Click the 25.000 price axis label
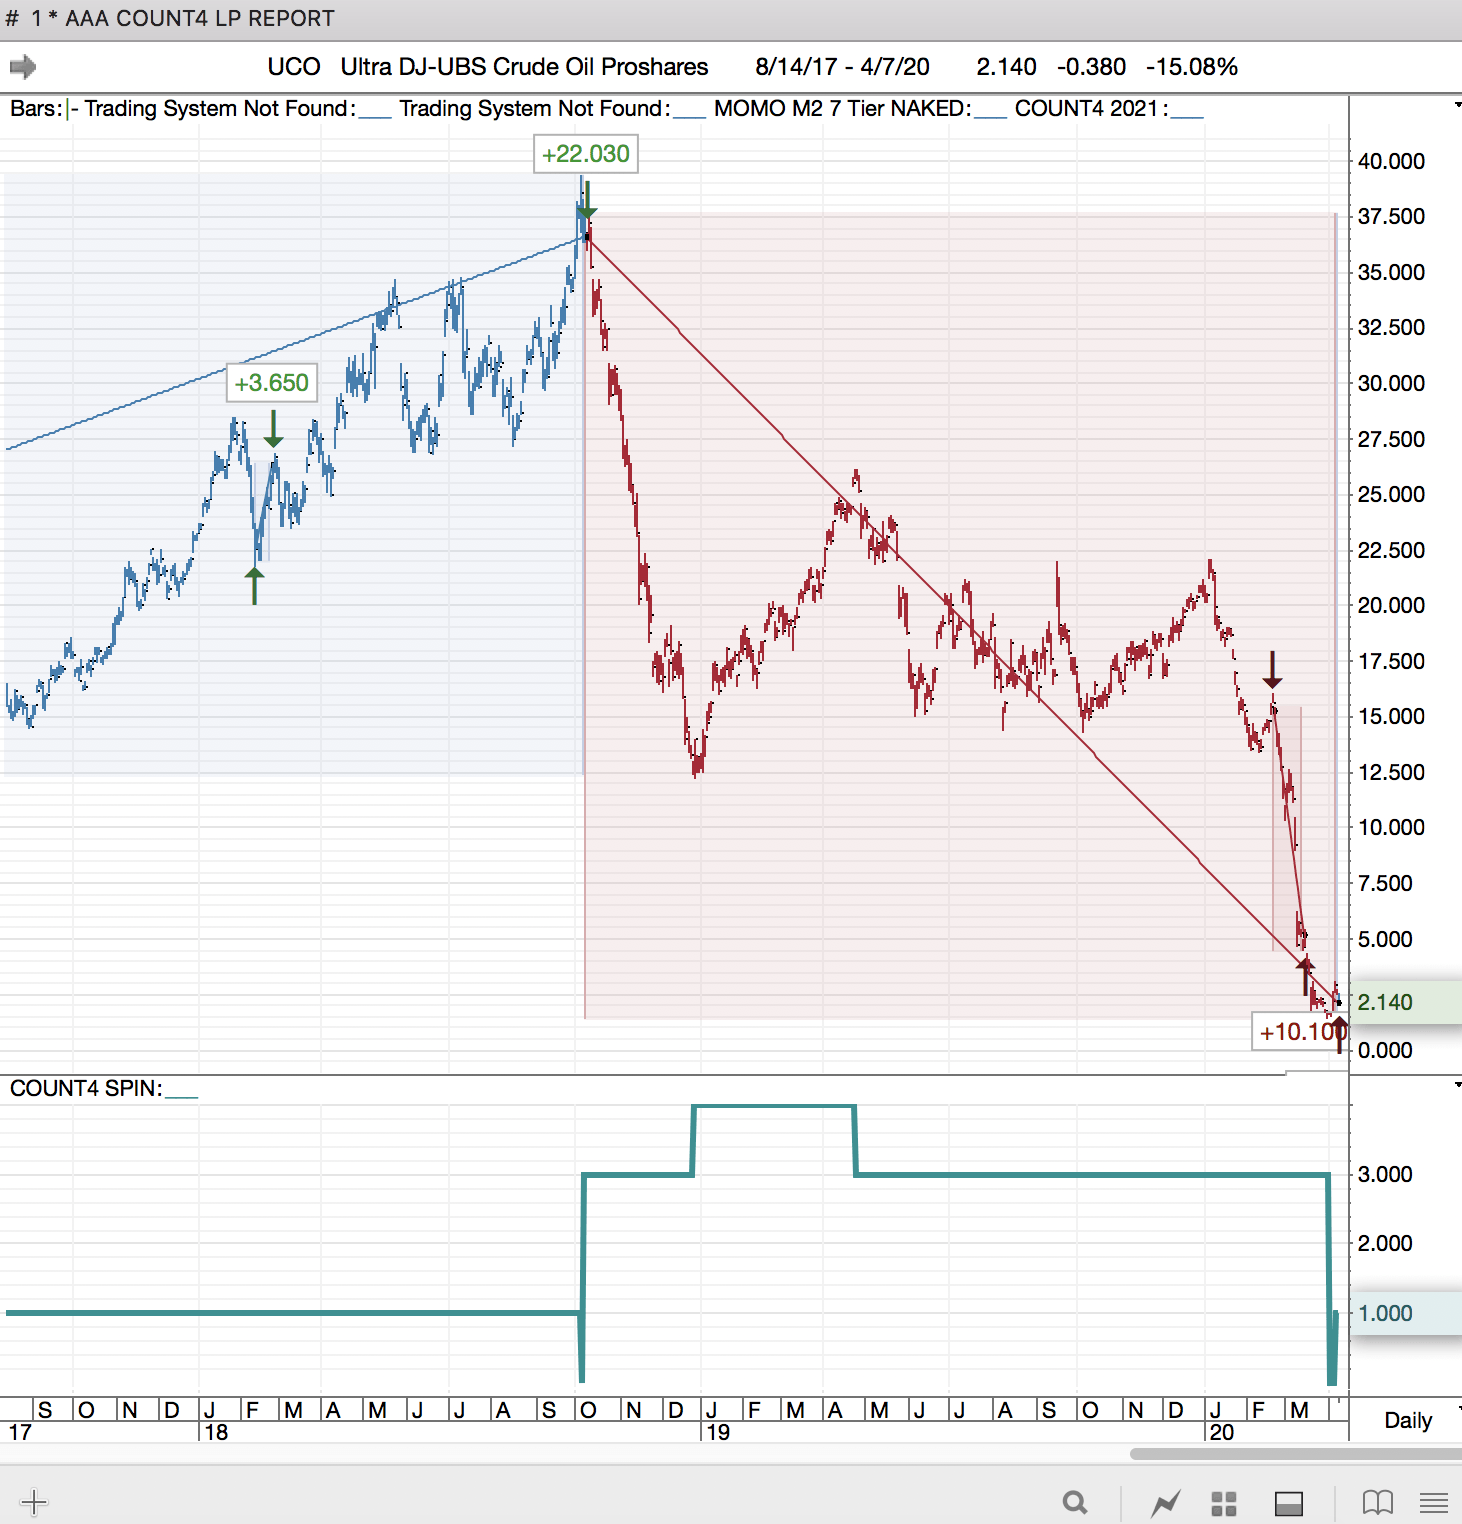The height and width of the screenshot is (1524, 1462). coord(1391,494)
